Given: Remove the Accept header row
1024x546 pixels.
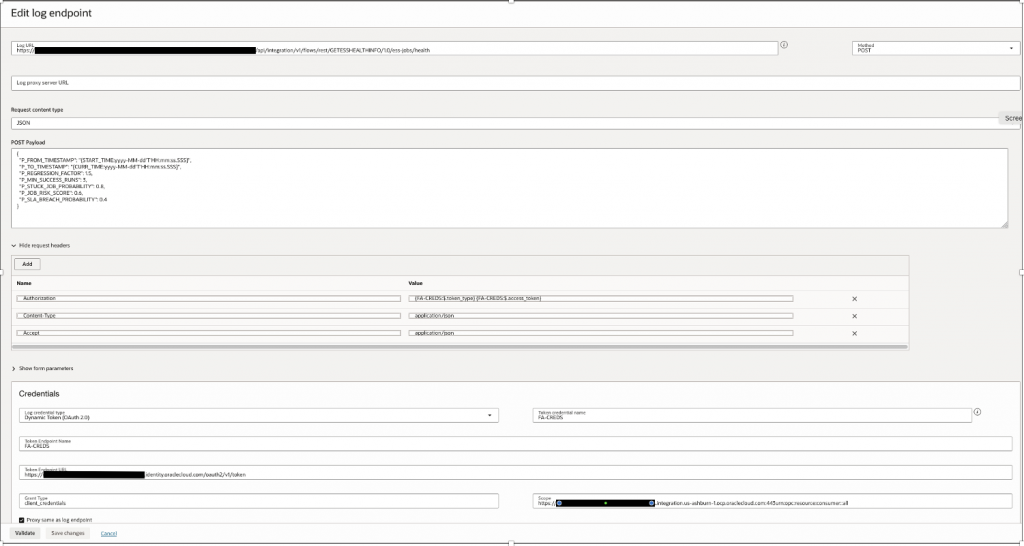Looking at the screenshot, I should [x=854, y=334].
